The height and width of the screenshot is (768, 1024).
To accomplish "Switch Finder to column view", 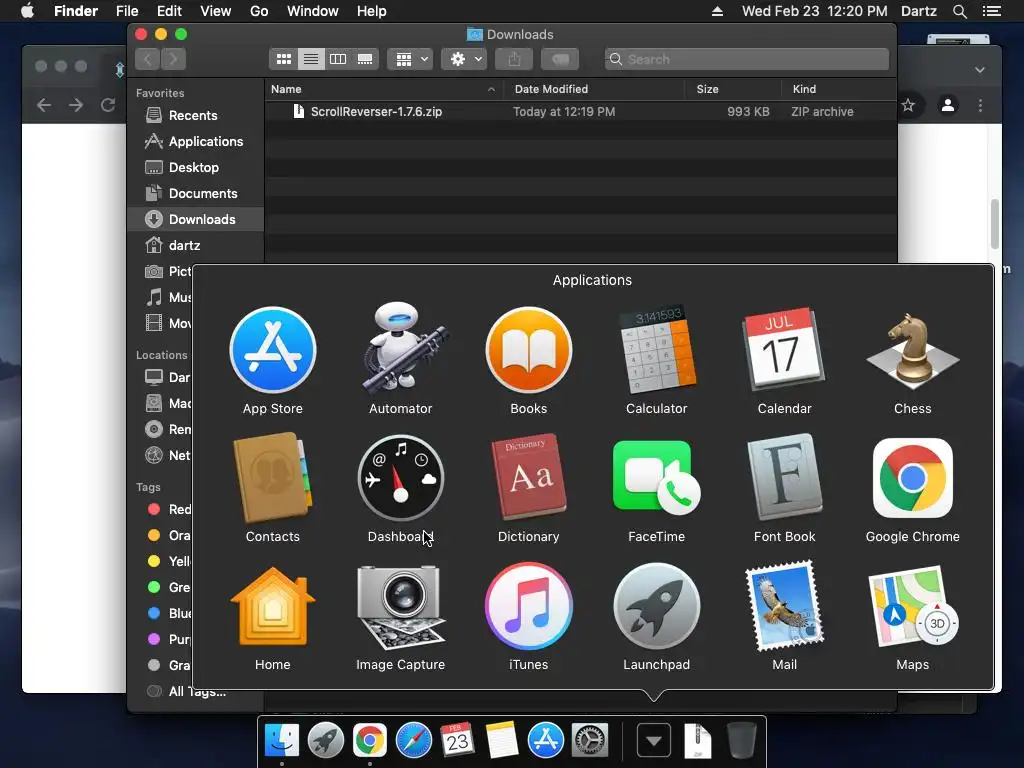I will point(338,59).
